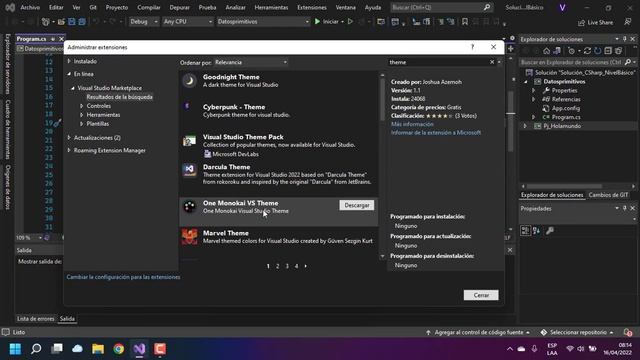Click Descargar for One Monokai VS Theme
This screenshot has width=640, height=360.
pos(357,205)
